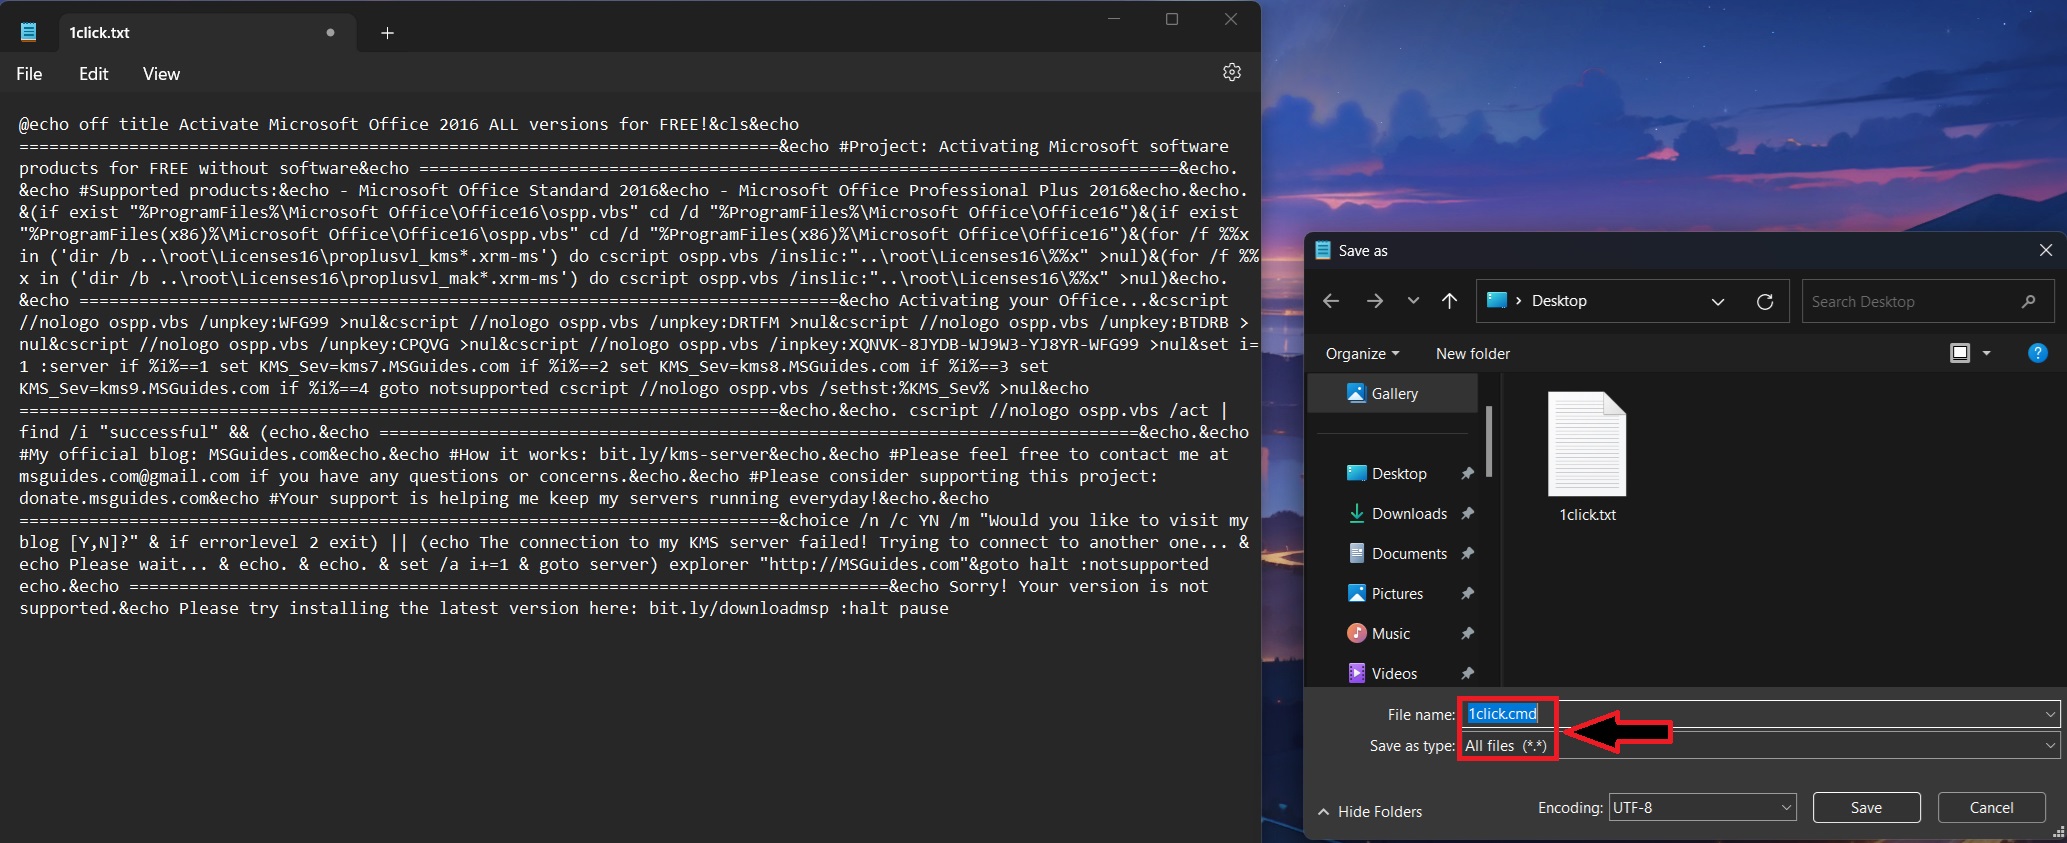
Task: Expand the File name dropdown arrow
Action: click(2050, 714)
